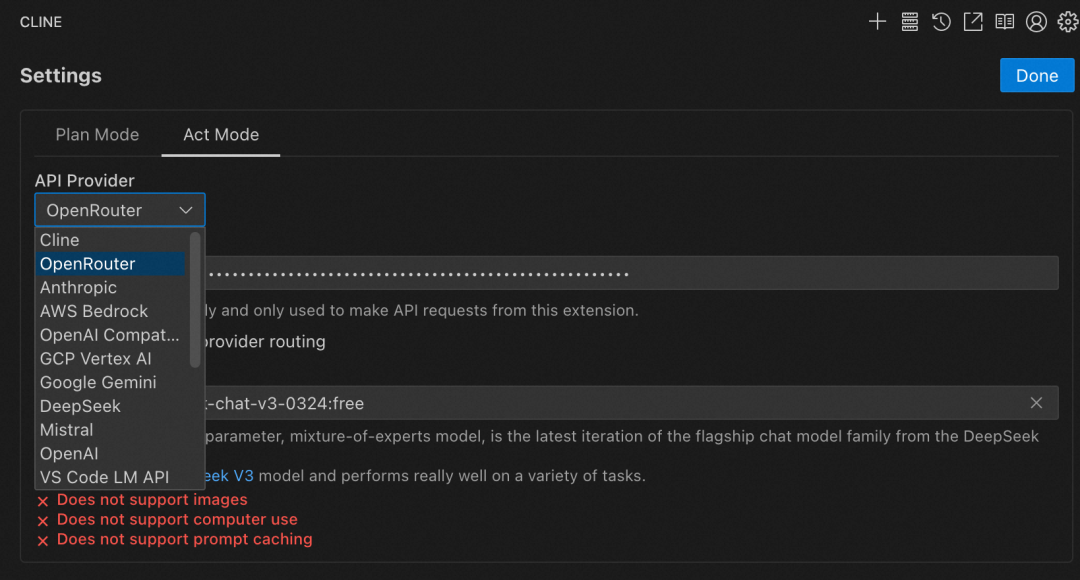Choose Anthropic from the provider list

point(78,288)
